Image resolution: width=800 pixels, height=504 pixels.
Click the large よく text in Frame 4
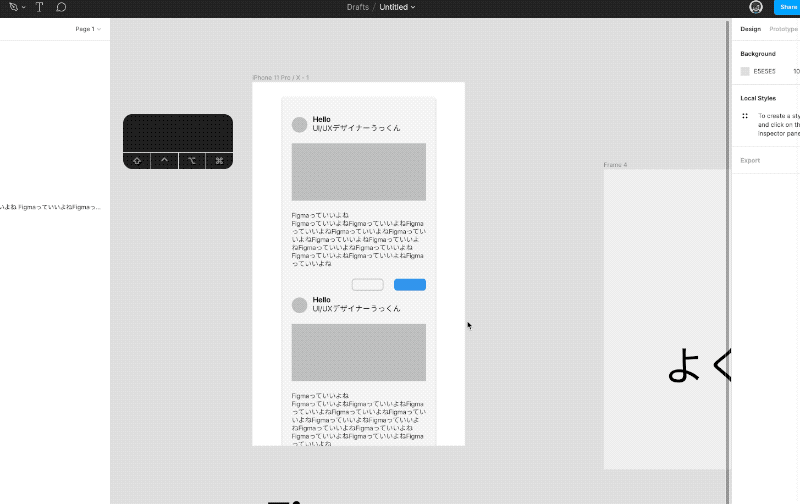pyautogui.click(x=699, y=365)
